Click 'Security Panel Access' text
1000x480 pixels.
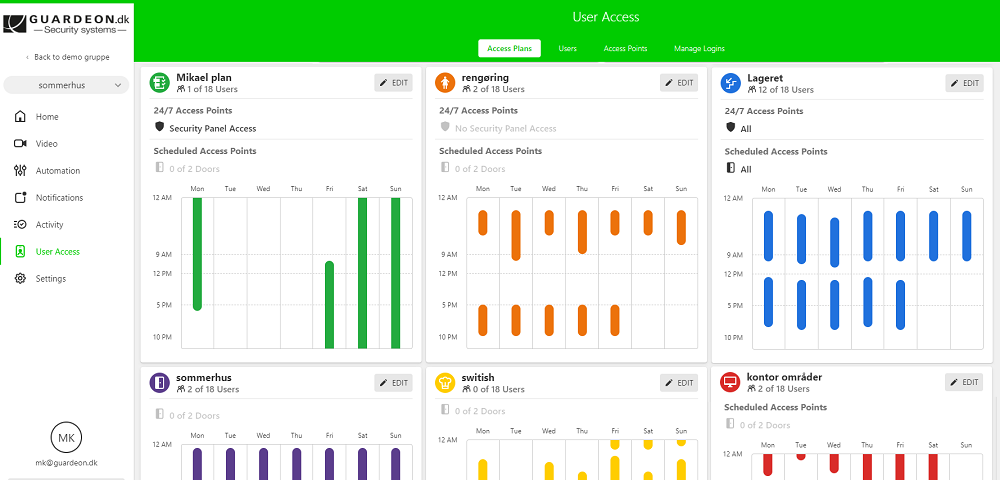pyautogui.click(x=212, y=129)
